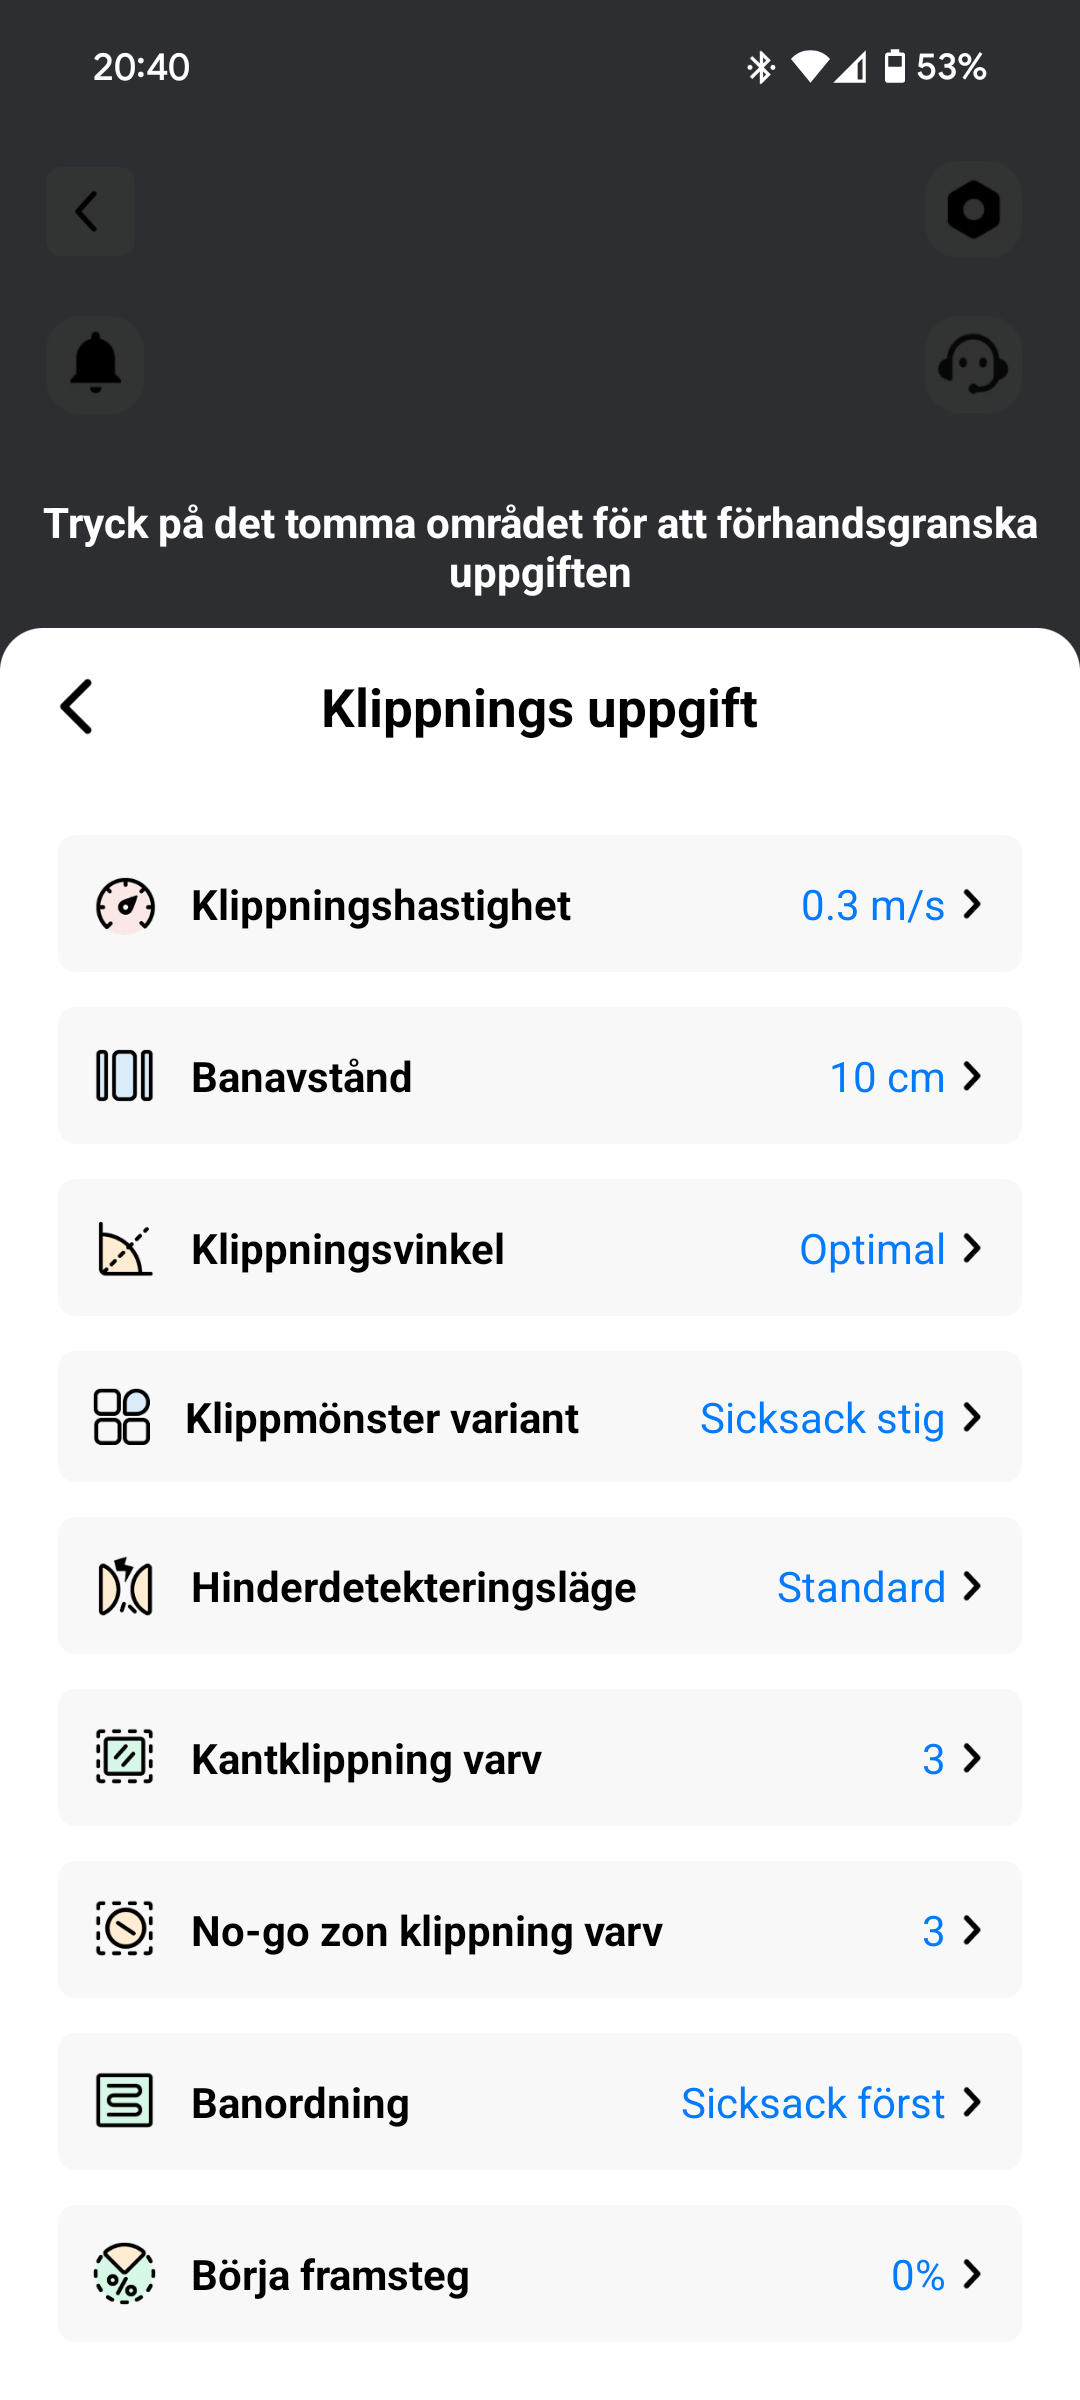
Task: Return from Klippnings uppgift panel
Action: [77, 707]
